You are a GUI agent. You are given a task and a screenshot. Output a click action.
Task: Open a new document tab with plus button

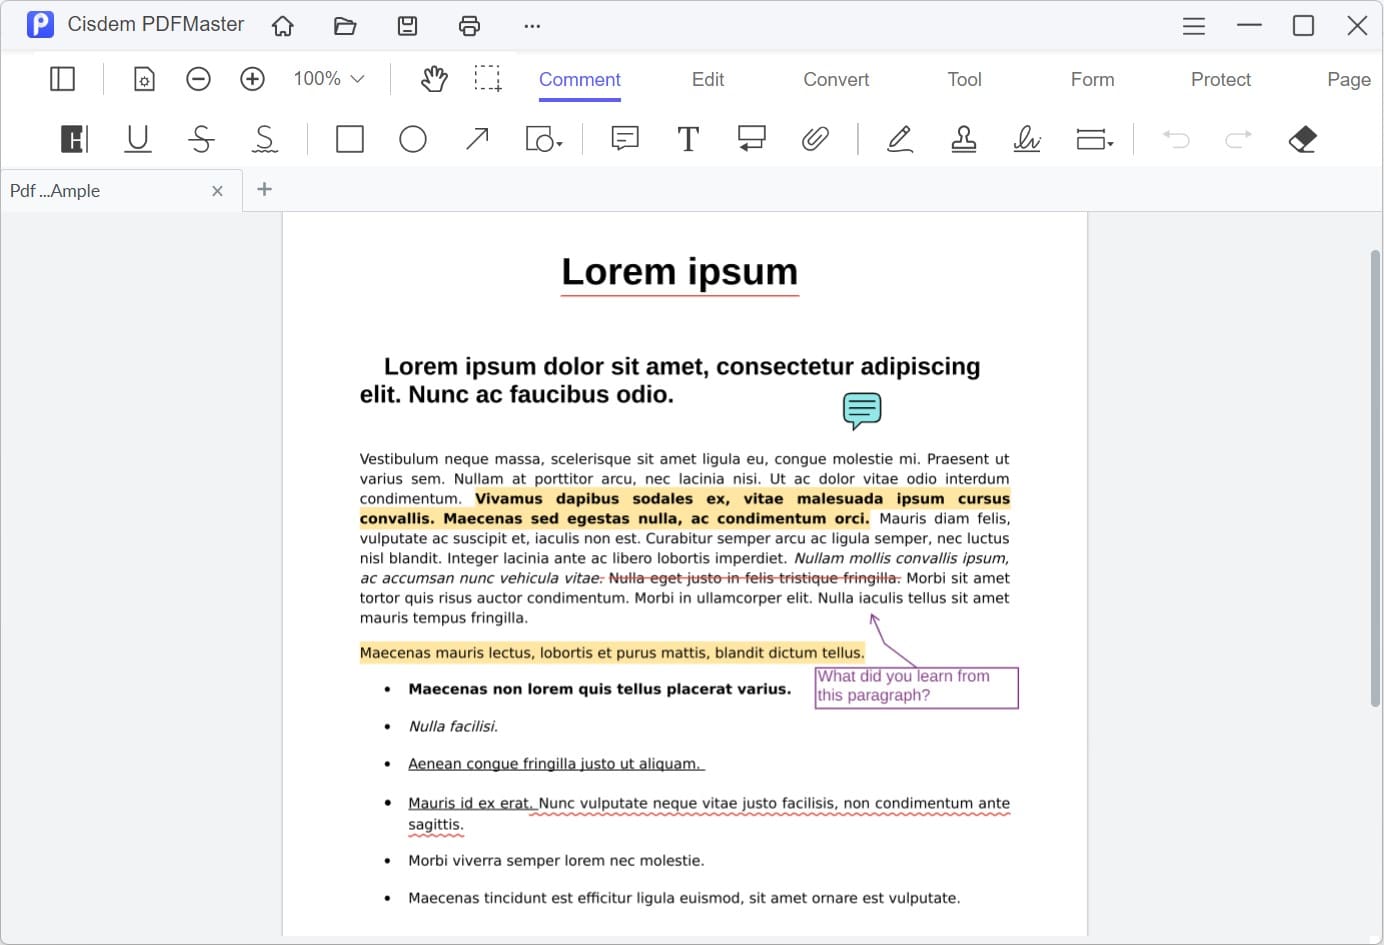click(x=264, y=189)
